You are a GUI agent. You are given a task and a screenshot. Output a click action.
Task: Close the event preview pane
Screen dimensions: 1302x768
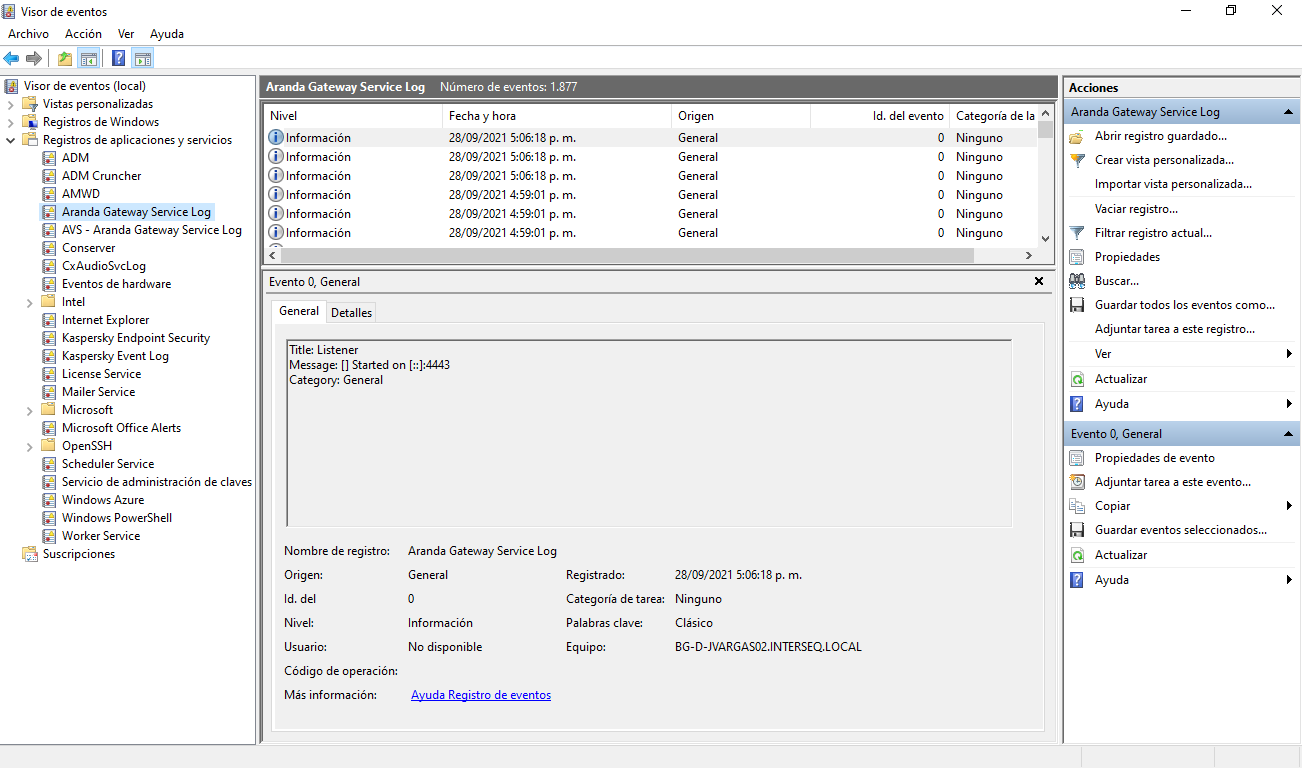click(1038, 282)
